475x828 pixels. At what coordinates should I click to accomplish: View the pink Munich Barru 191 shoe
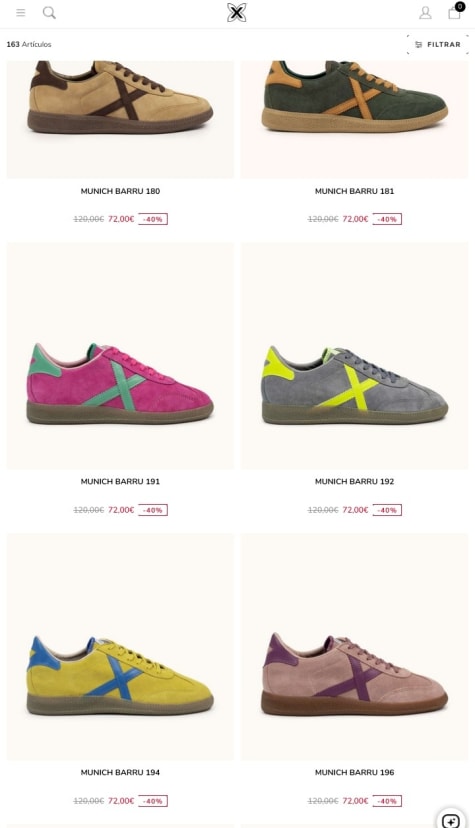[120, 356]
